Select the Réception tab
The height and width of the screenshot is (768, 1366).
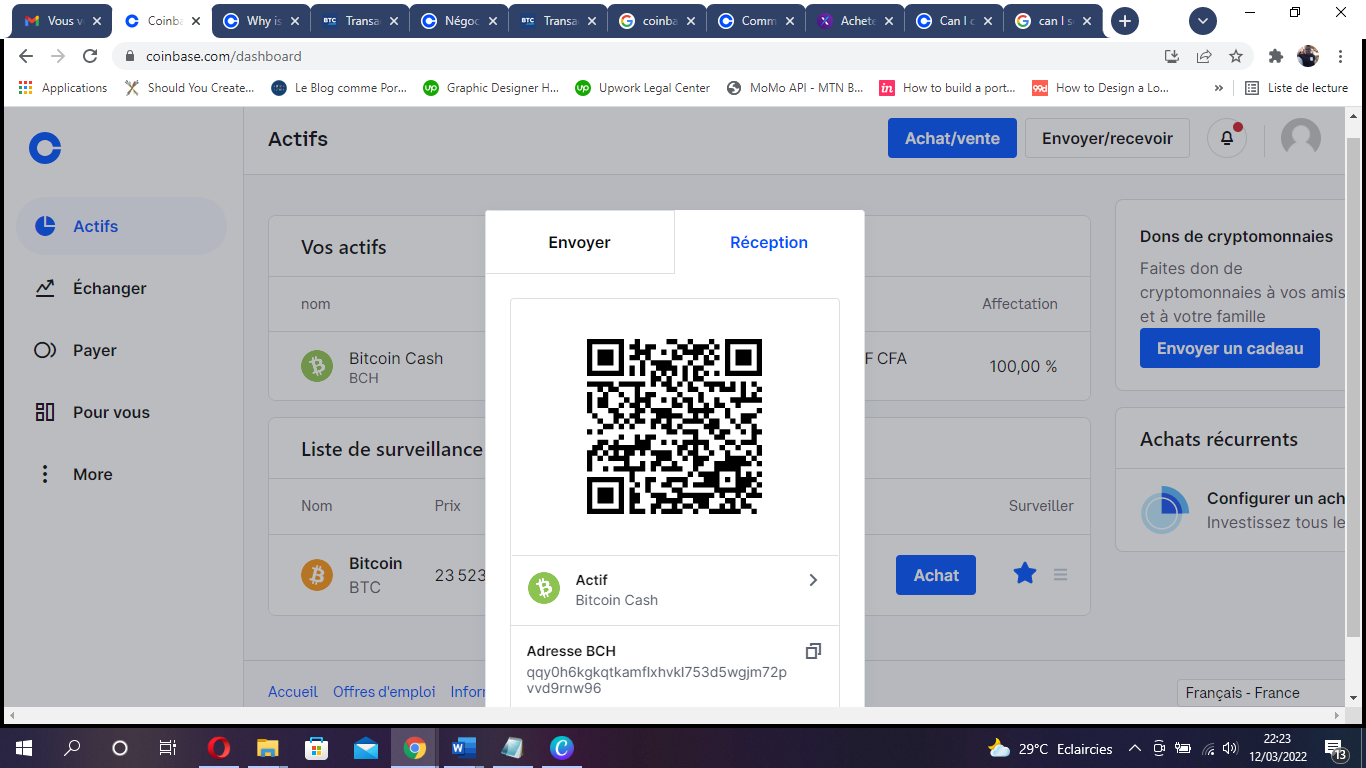[769, 242]
